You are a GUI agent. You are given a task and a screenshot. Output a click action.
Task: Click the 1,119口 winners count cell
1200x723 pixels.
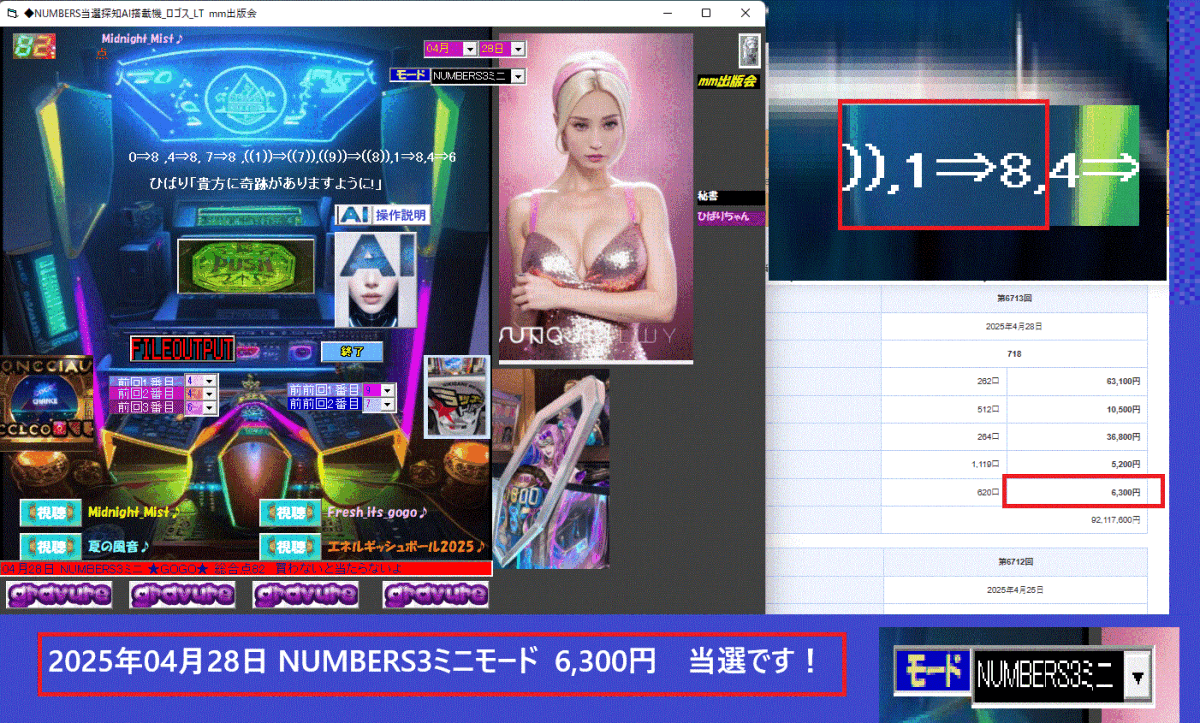pyautogui.click(x=944, y=464)
